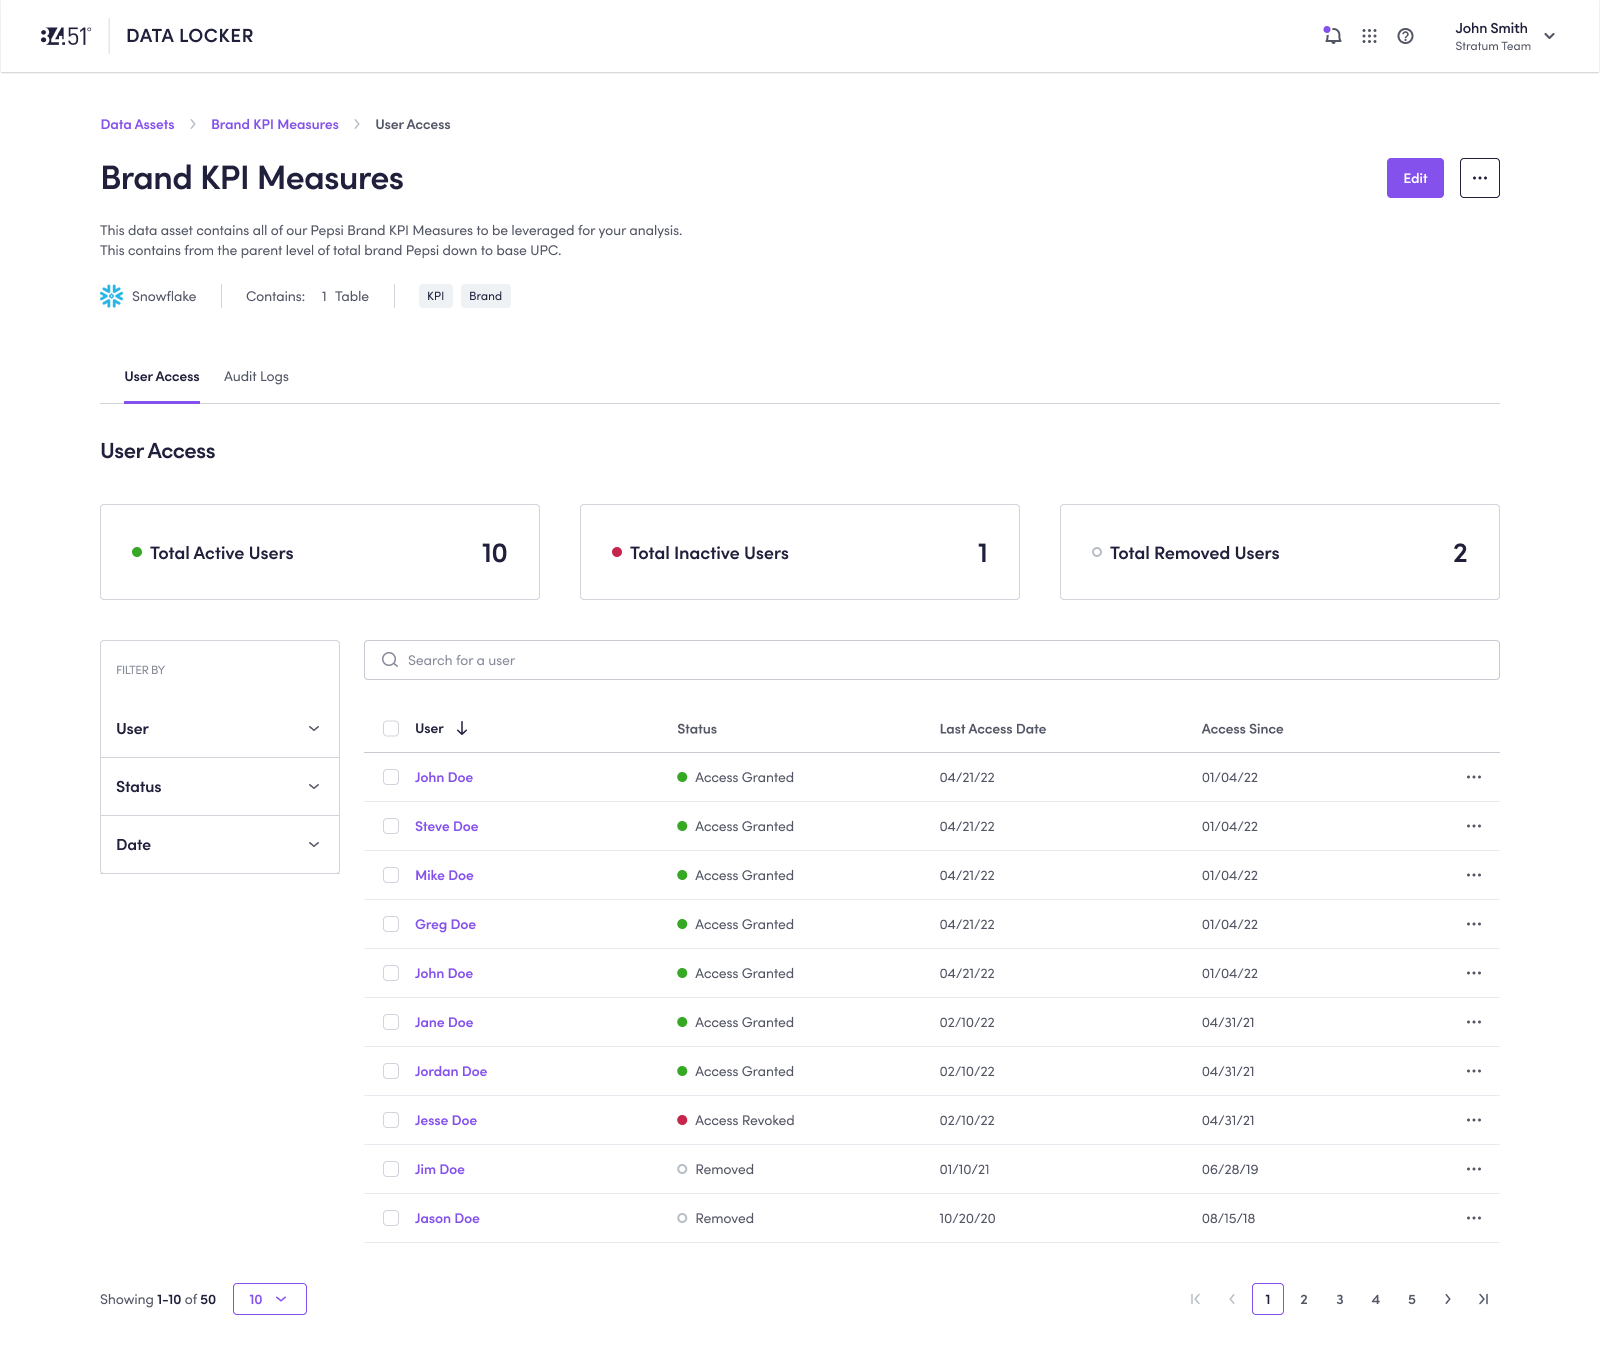Screen dimensions: 1600x1355
Task: Open row actions for Jane Doe
Action: click(1474, 1022)
